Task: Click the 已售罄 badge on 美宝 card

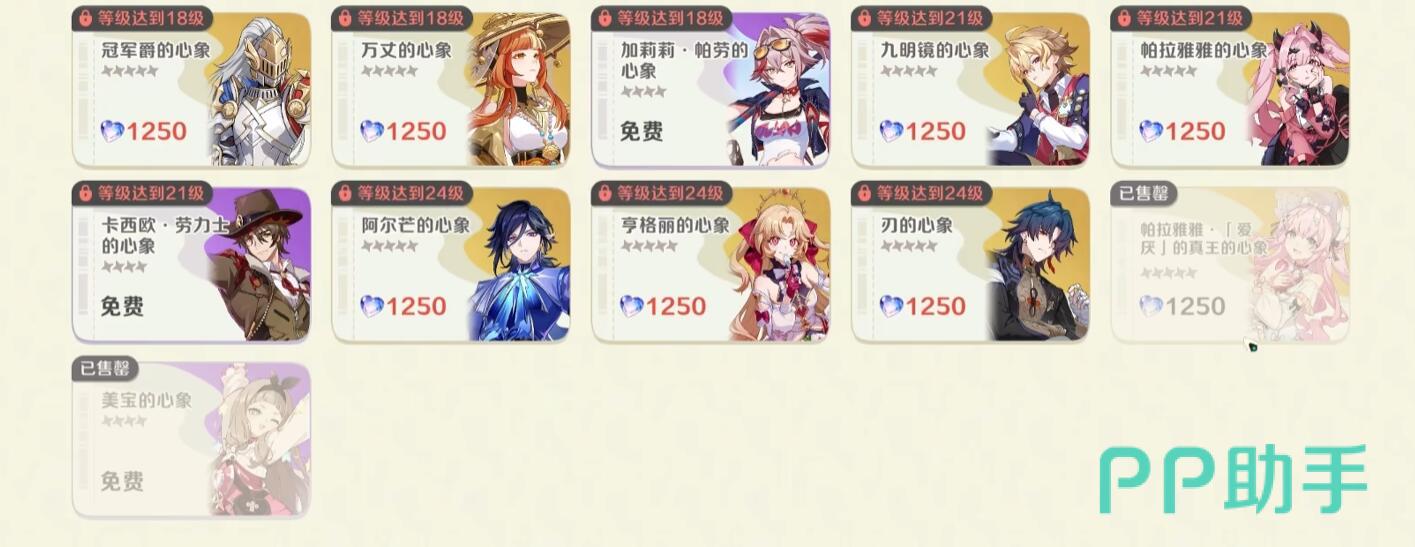Action: (105, 369)
